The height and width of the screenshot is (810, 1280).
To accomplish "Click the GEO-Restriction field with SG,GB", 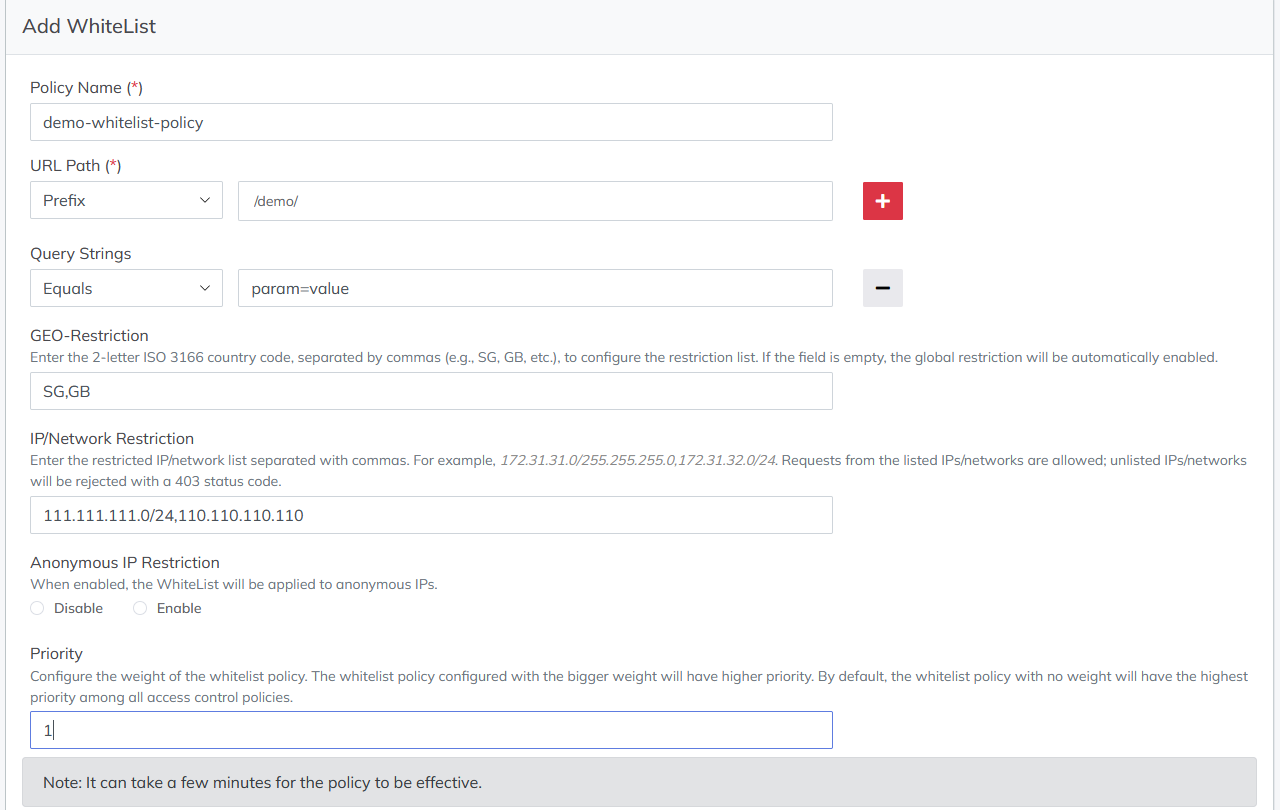I will (431, 391).
